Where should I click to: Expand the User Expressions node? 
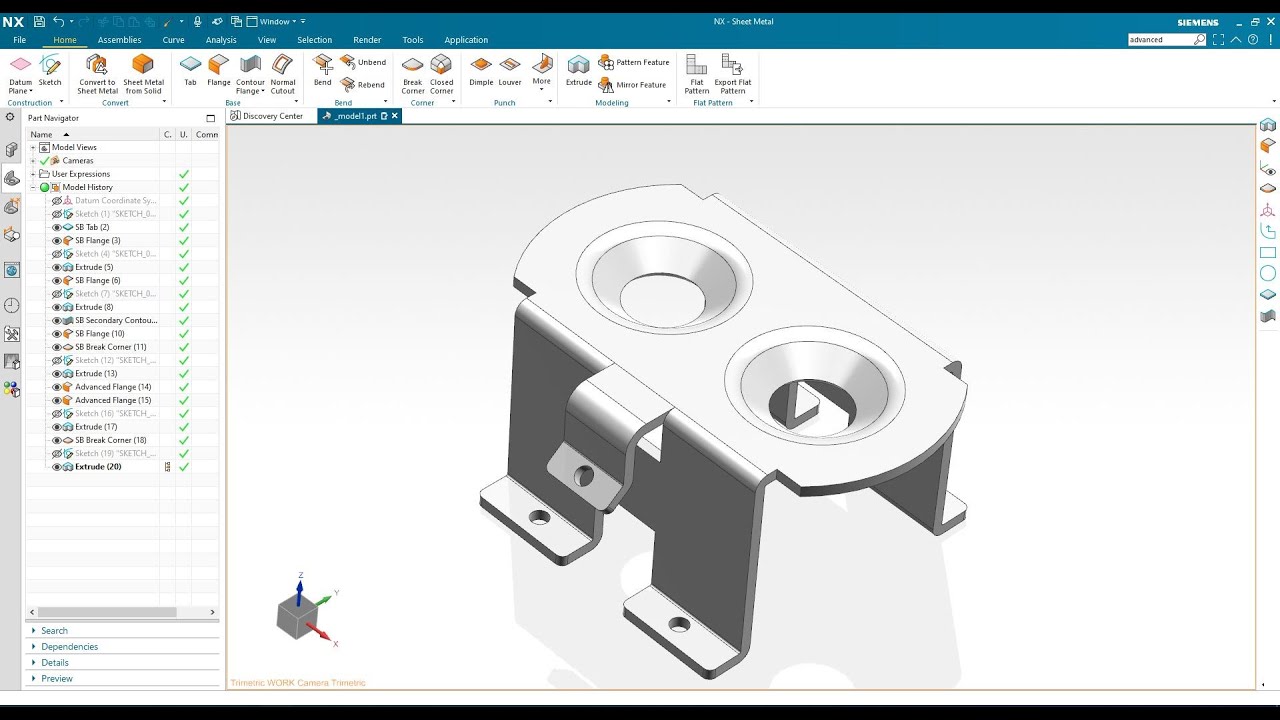(x=33, y=174)
